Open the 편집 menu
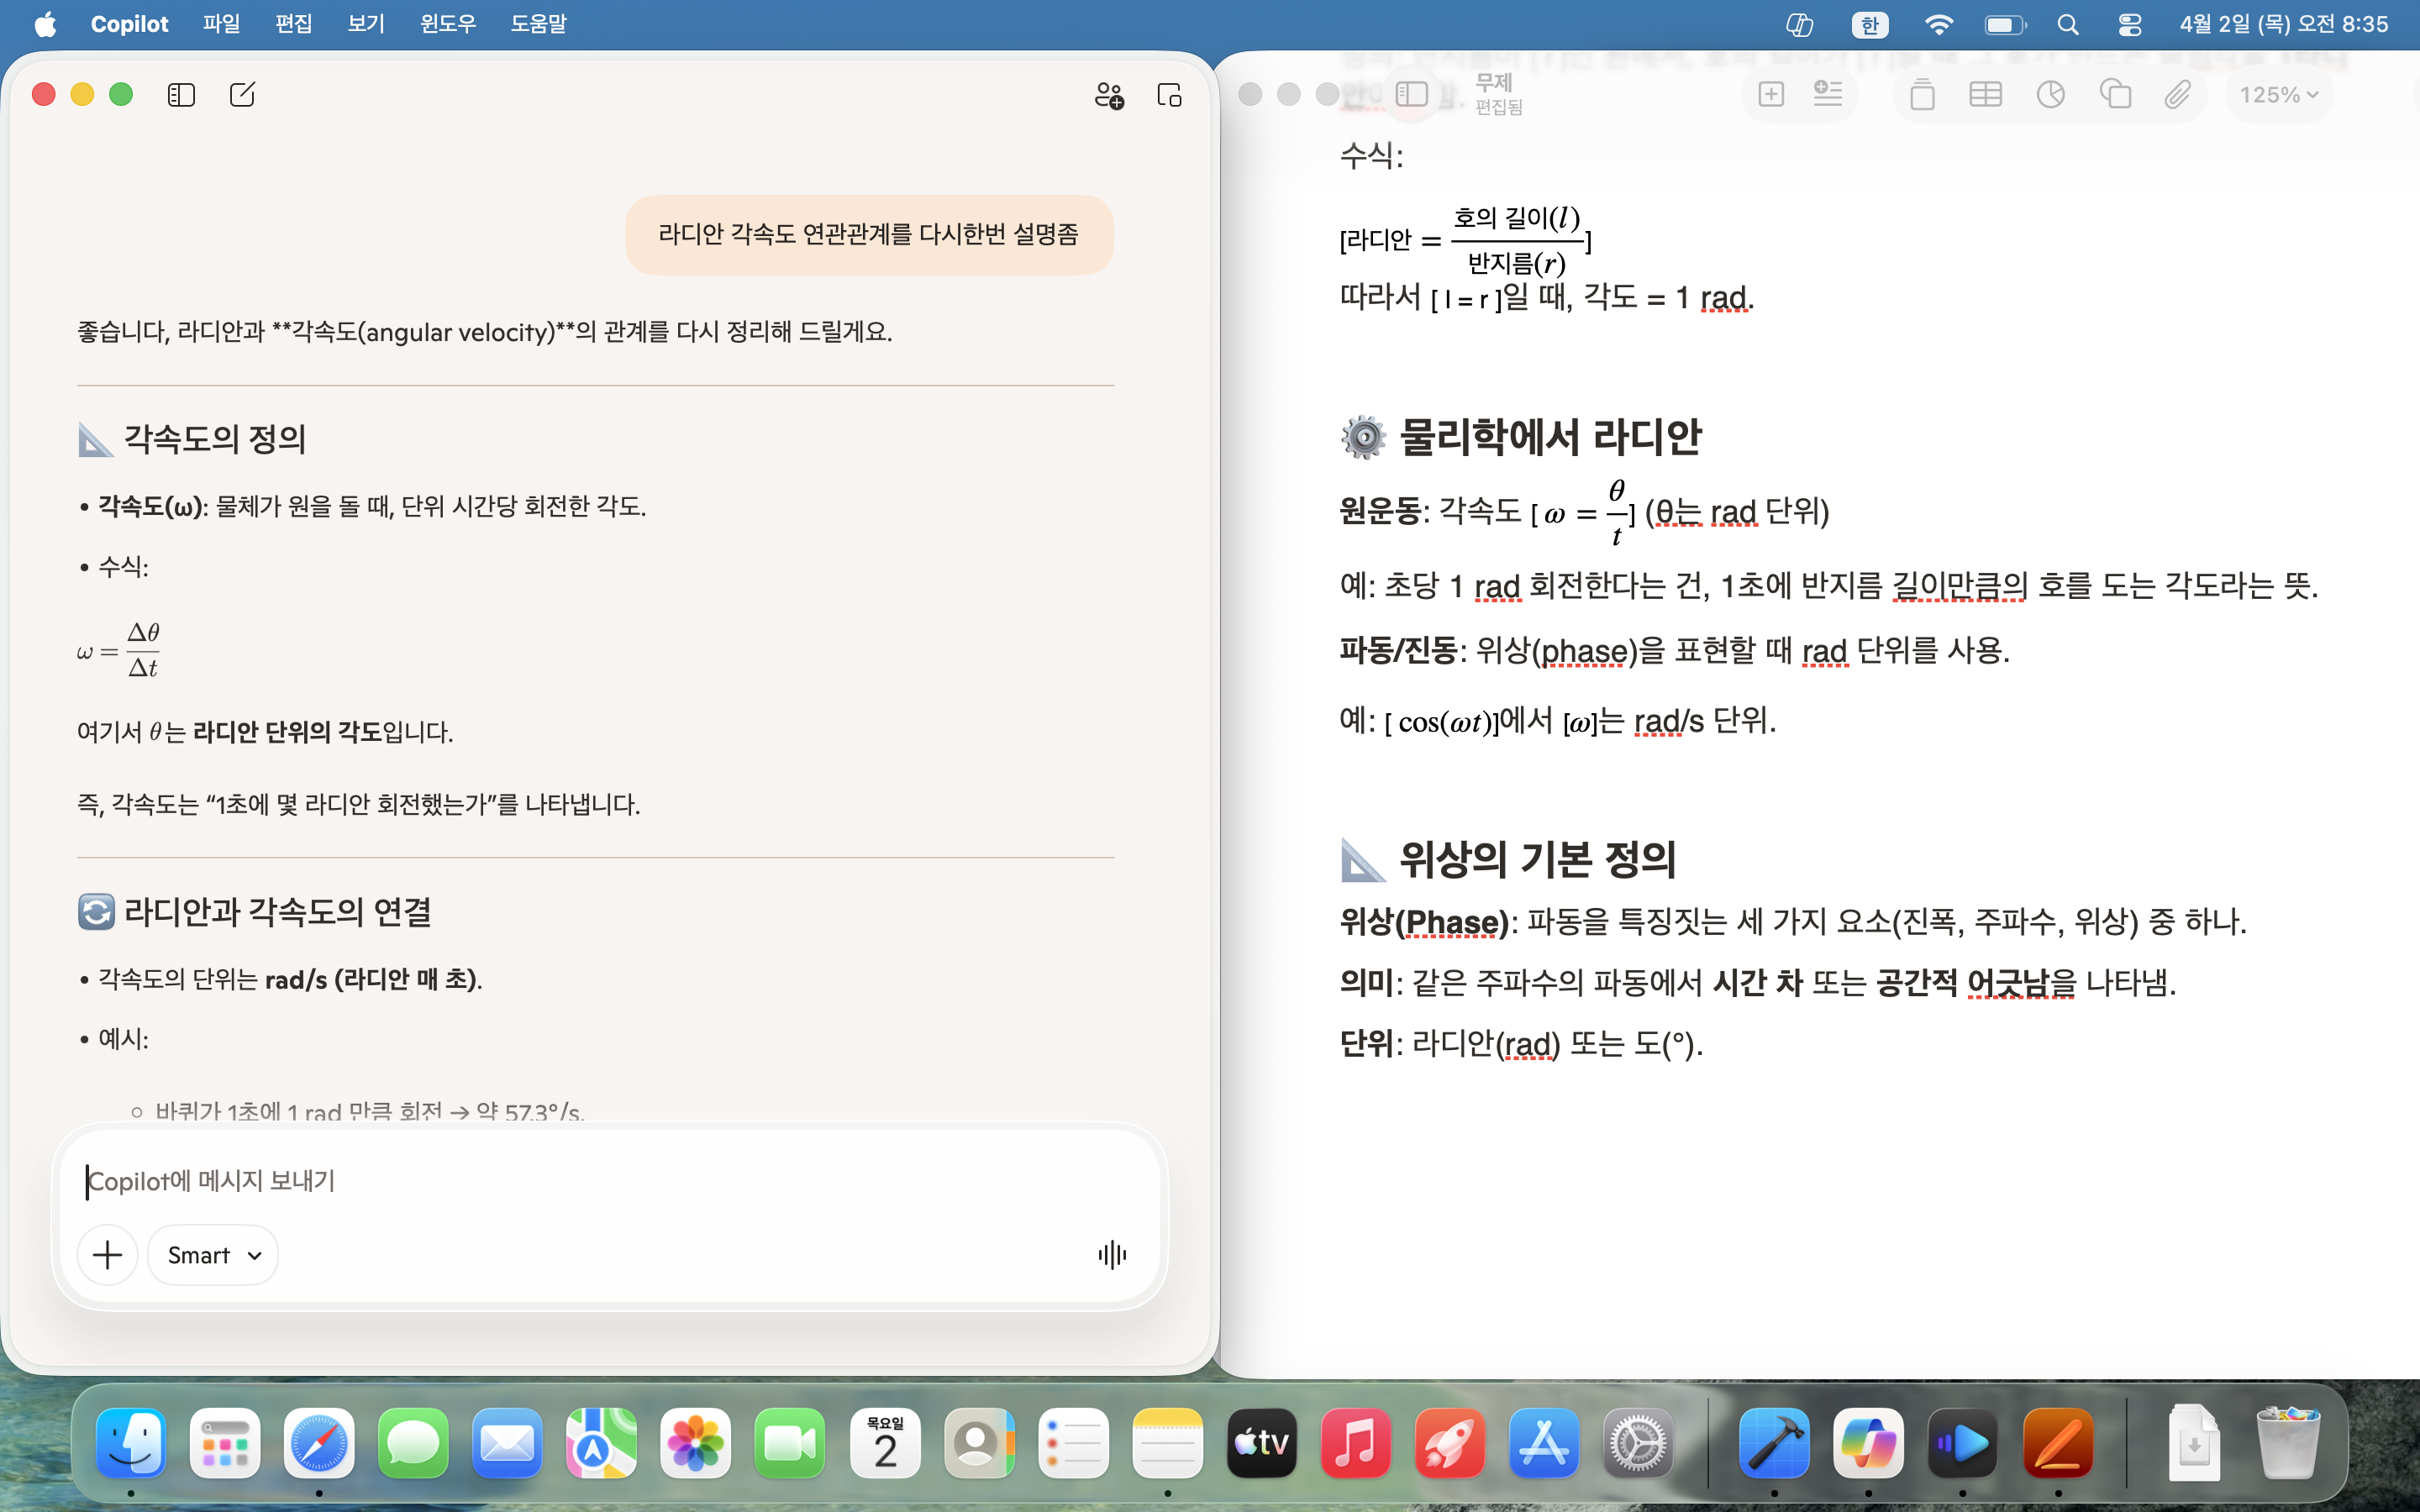 (x=293, y=24)
